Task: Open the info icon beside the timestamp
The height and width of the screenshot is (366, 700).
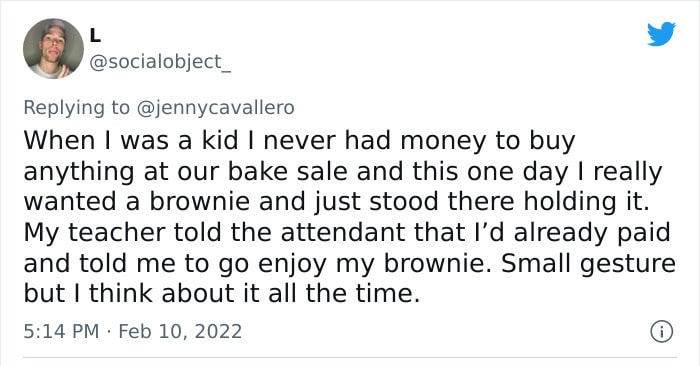Action: pyautogui.click(x=661, y=332)
